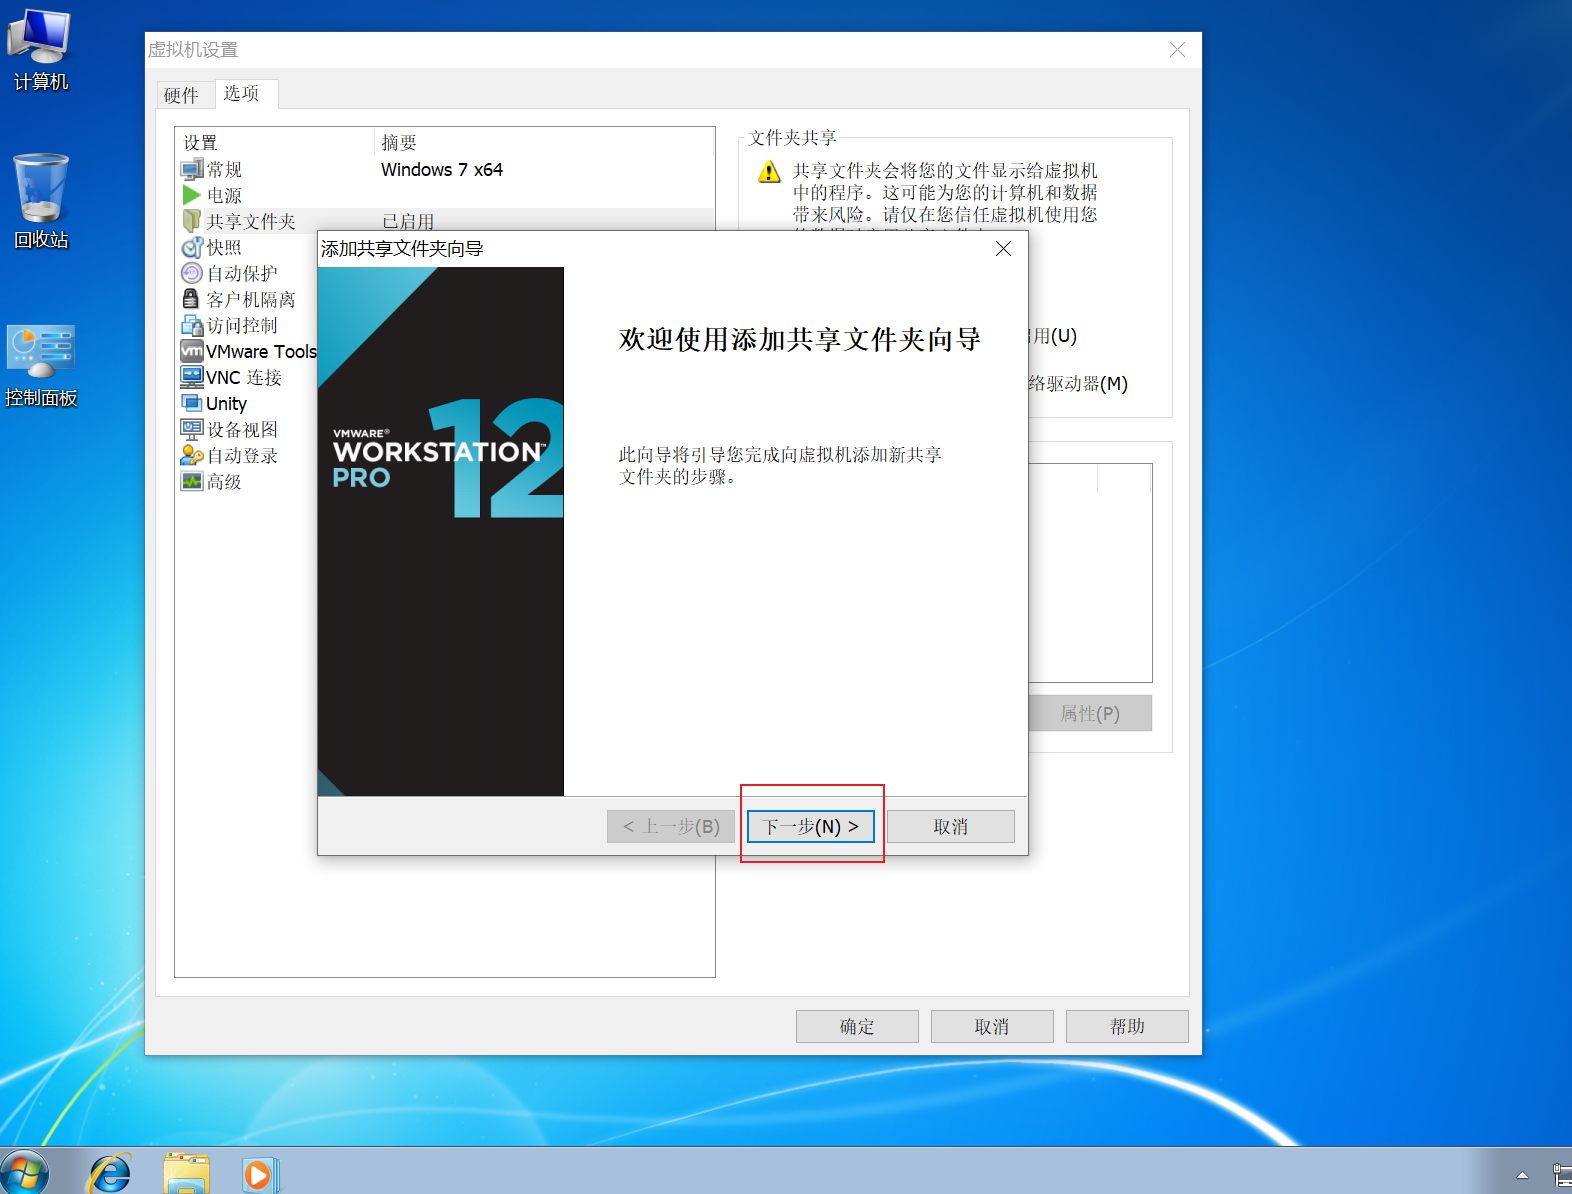The image size is (1572, 1194).
Task: Open 回收站 recycle bin icon
Action: coord(41,201)
